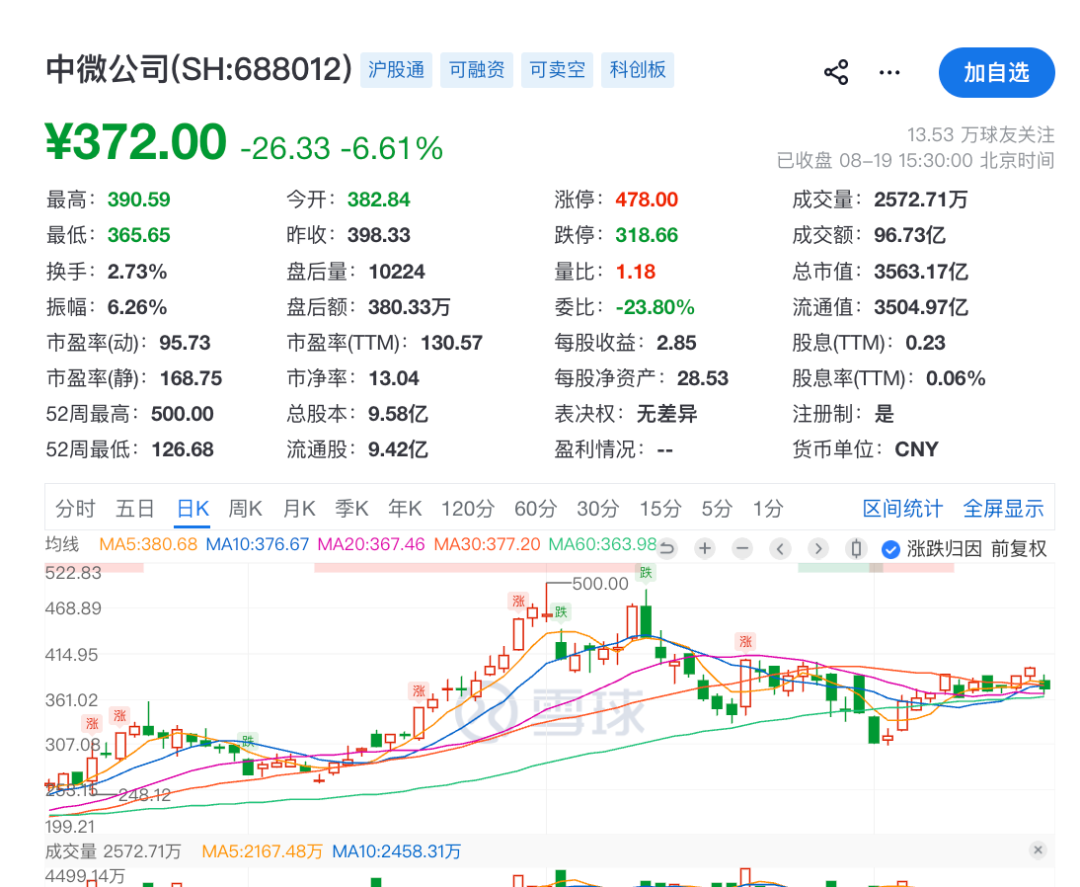Switch to the 15分 chart tab

click(660, 509)
